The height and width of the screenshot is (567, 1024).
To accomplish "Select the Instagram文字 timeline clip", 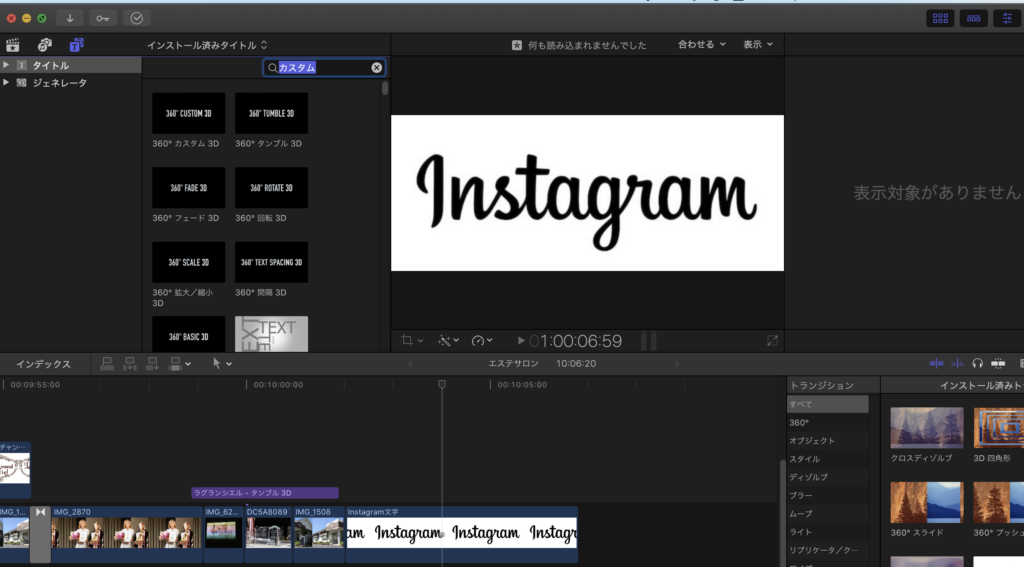I will [x=462, y=533].
